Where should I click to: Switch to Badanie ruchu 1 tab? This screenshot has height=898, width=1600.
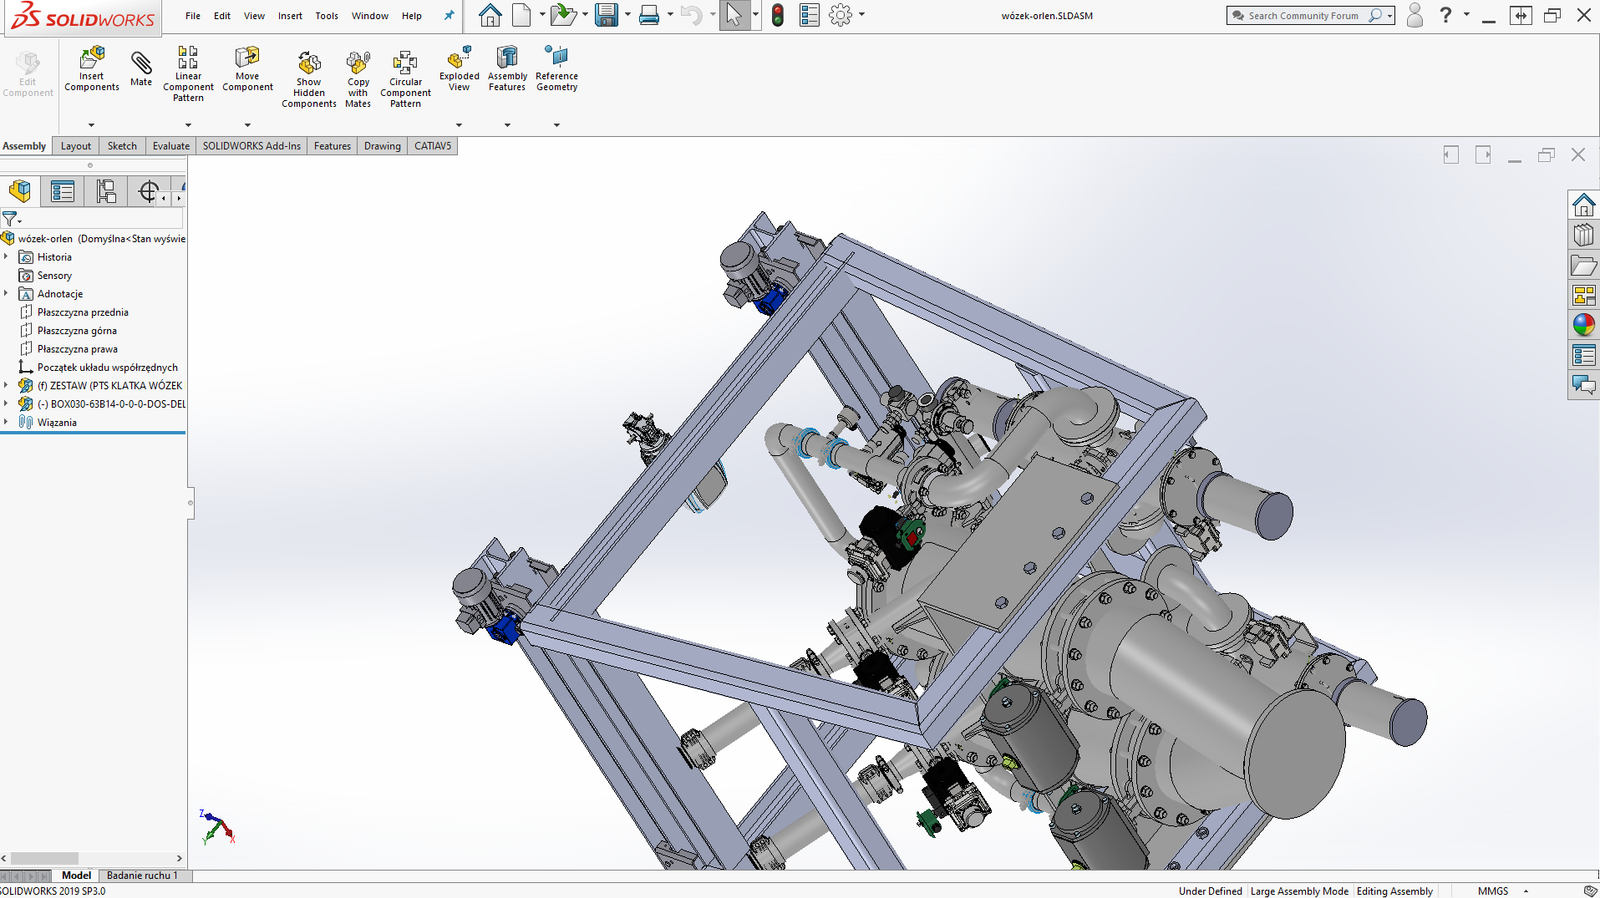pos(142,875)
